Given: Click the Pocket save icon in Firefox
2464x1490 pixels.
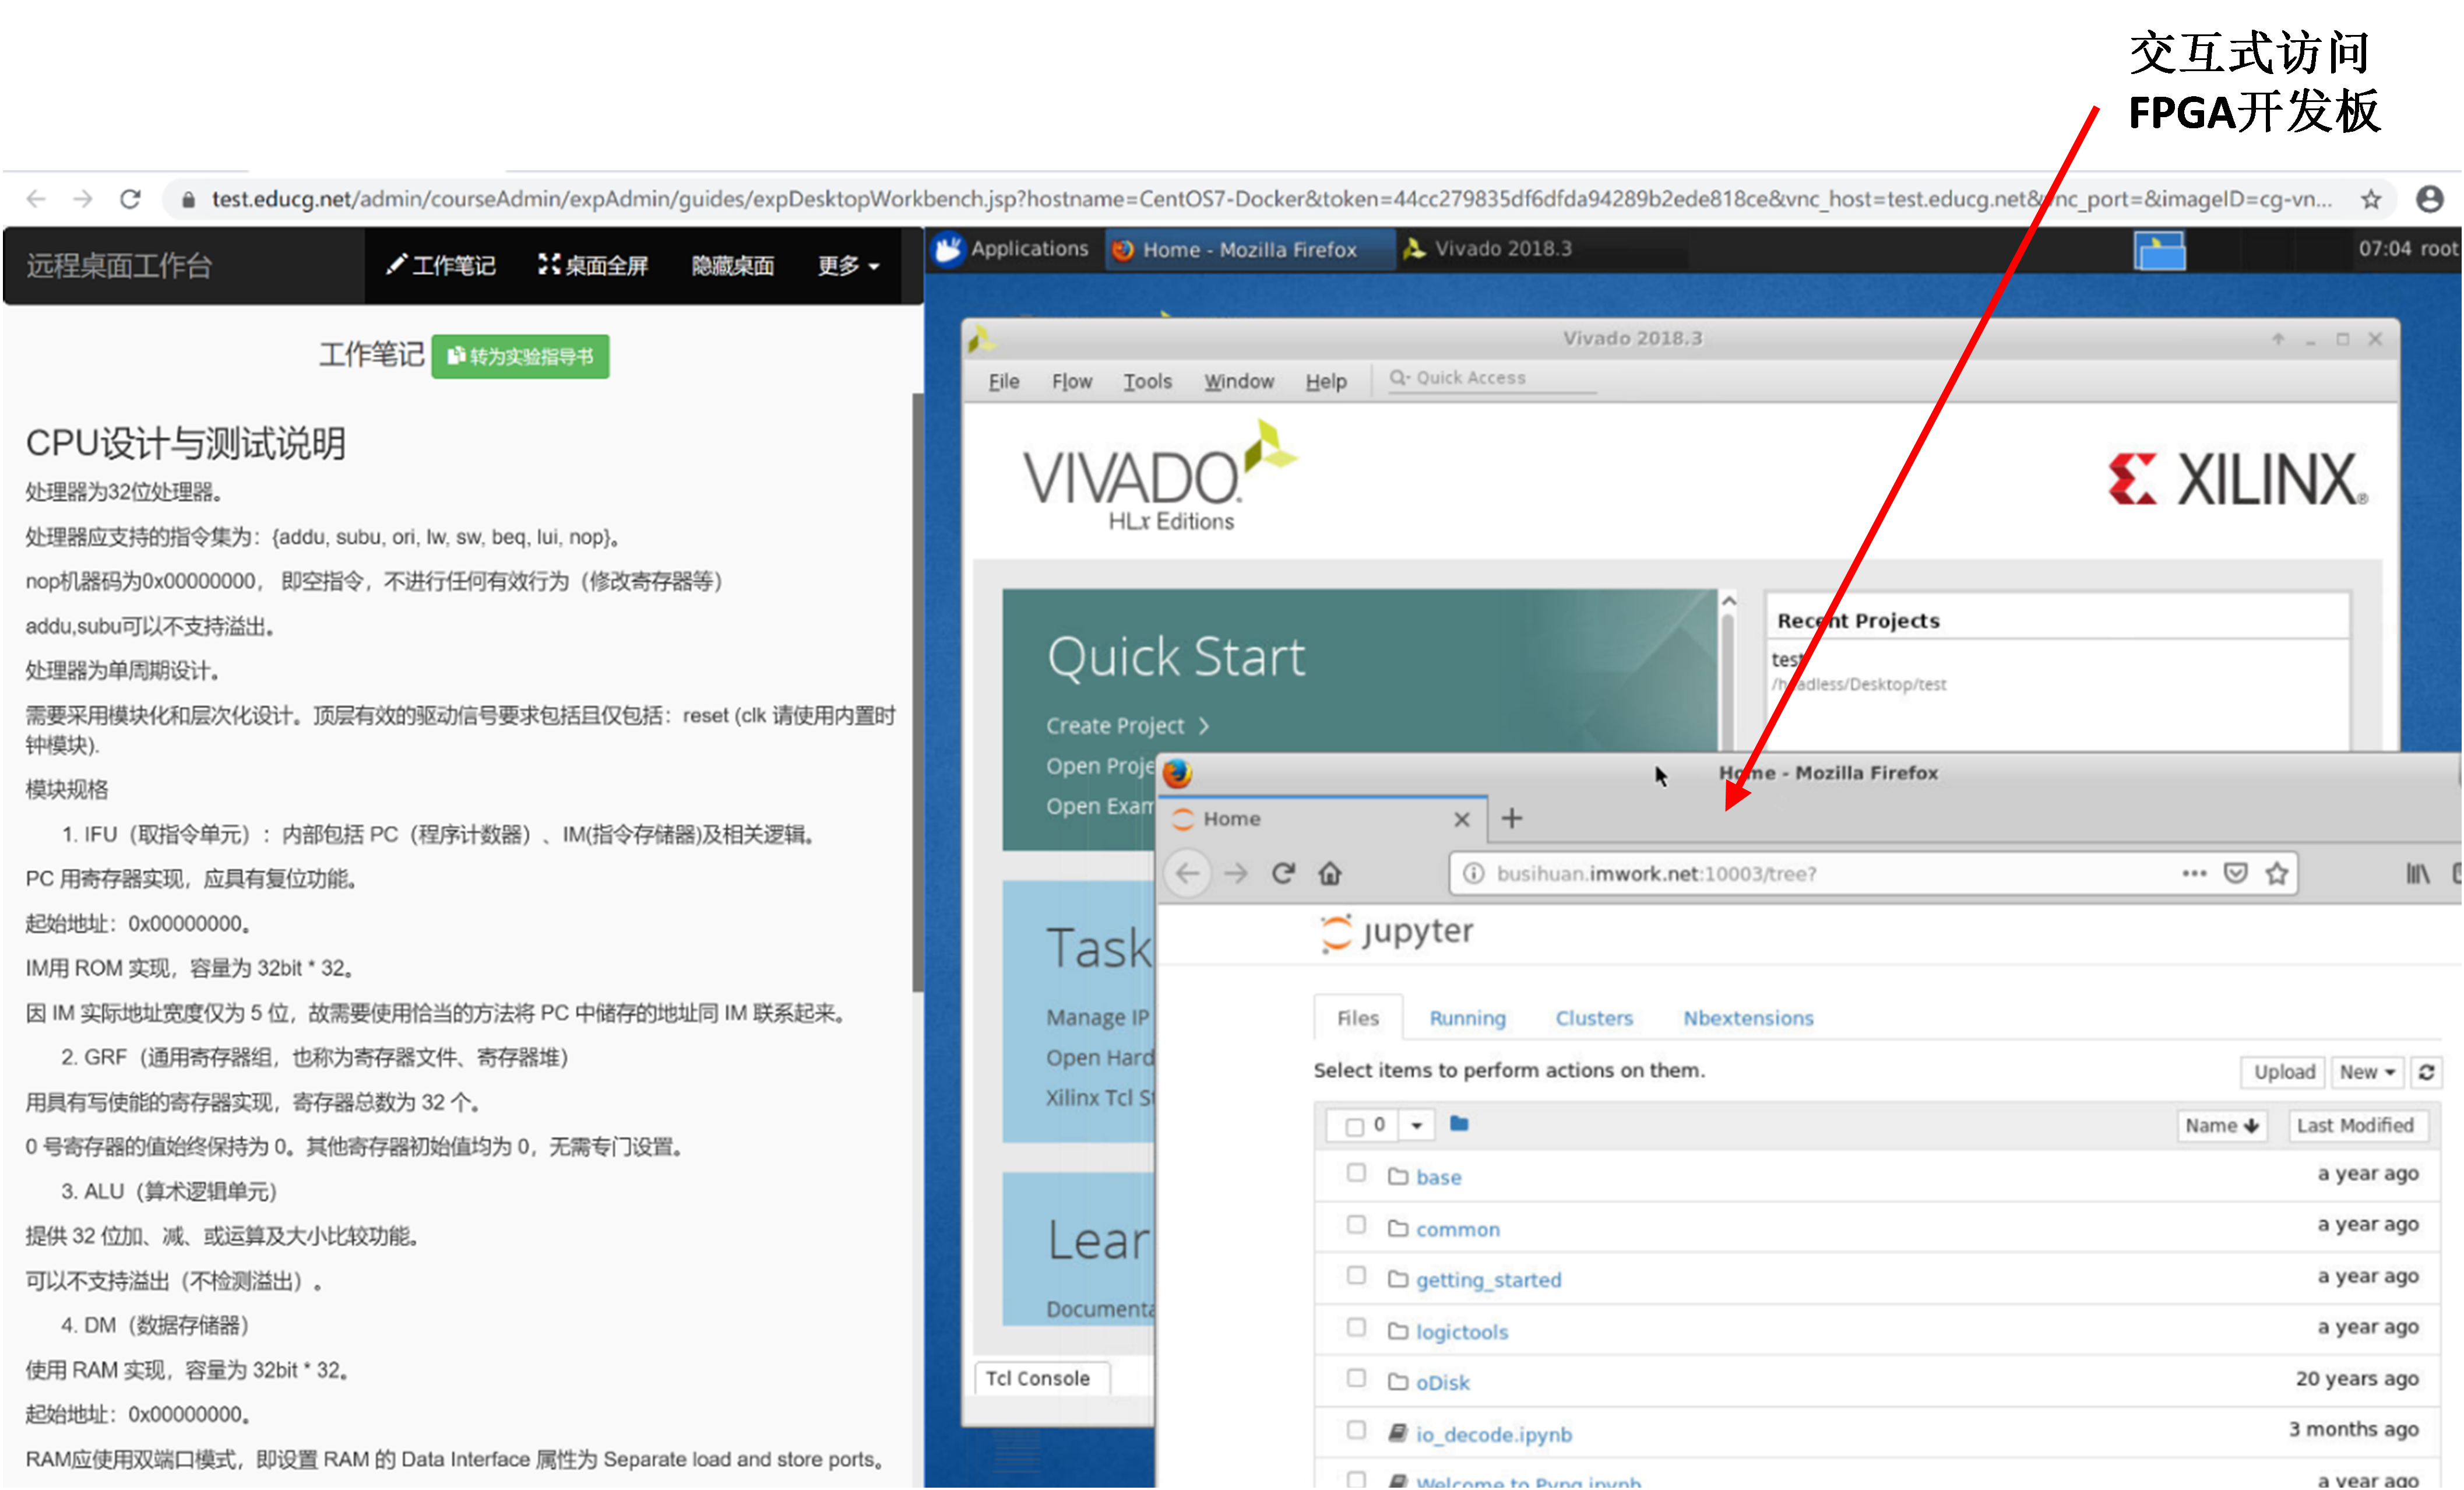Looking at the screenshot, I should click(2235, 873).
